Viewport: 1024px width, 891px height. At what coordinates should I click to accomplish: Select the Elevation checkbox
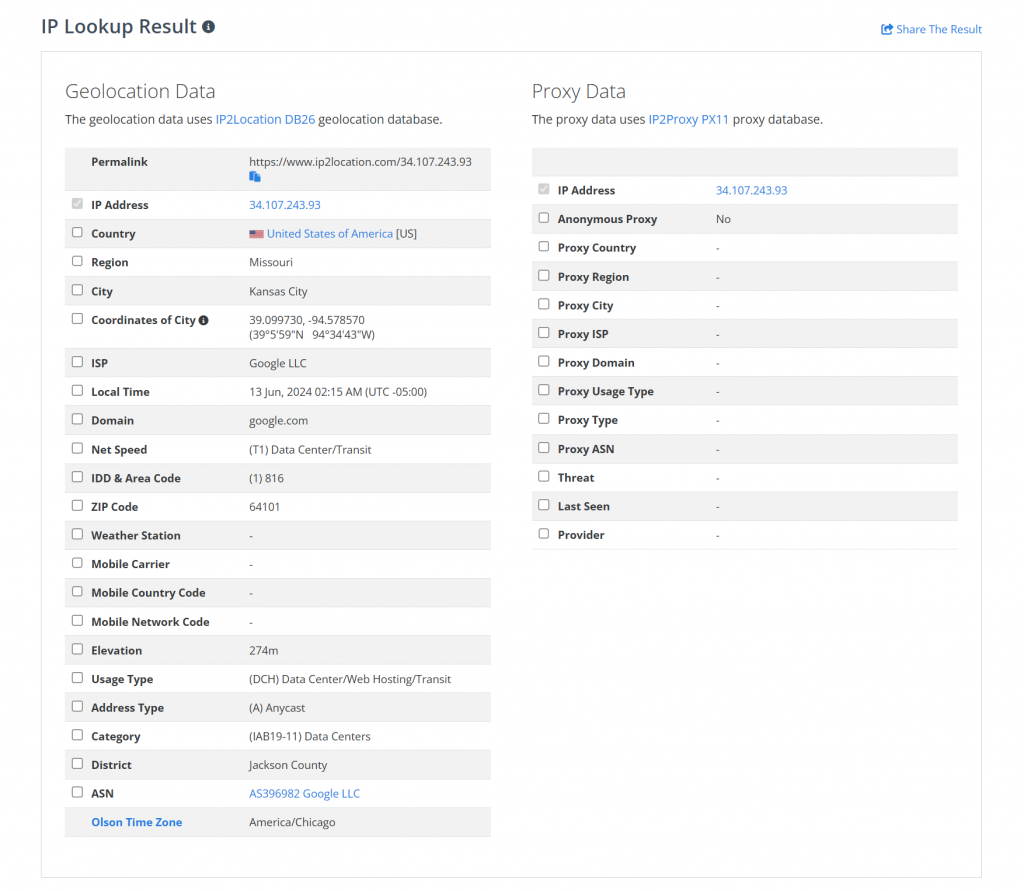coord(77,650)
